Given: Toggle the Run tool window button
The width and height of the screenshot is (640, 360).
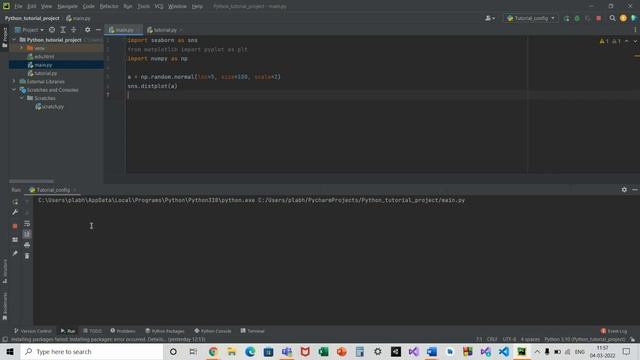Looking at the screenshot, I should [68, 331].
